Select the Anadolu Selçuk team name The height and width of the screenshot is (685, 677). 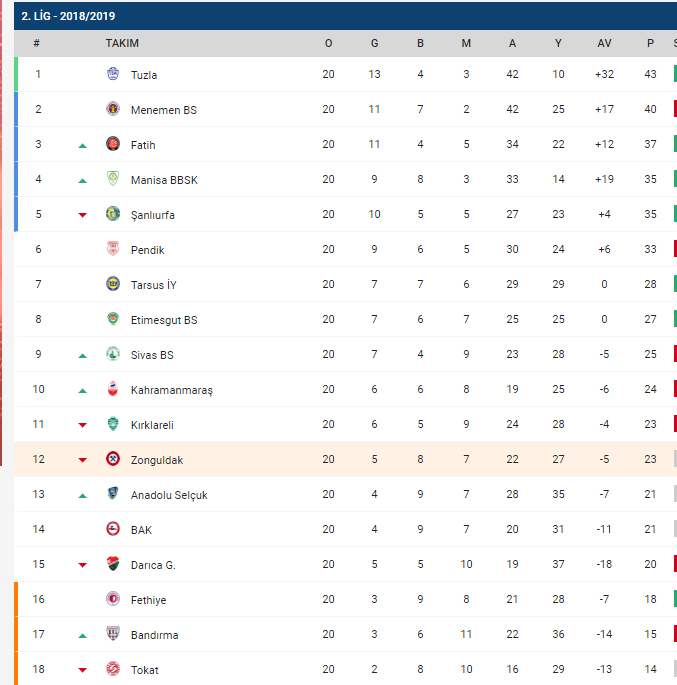tap(170, 495)
